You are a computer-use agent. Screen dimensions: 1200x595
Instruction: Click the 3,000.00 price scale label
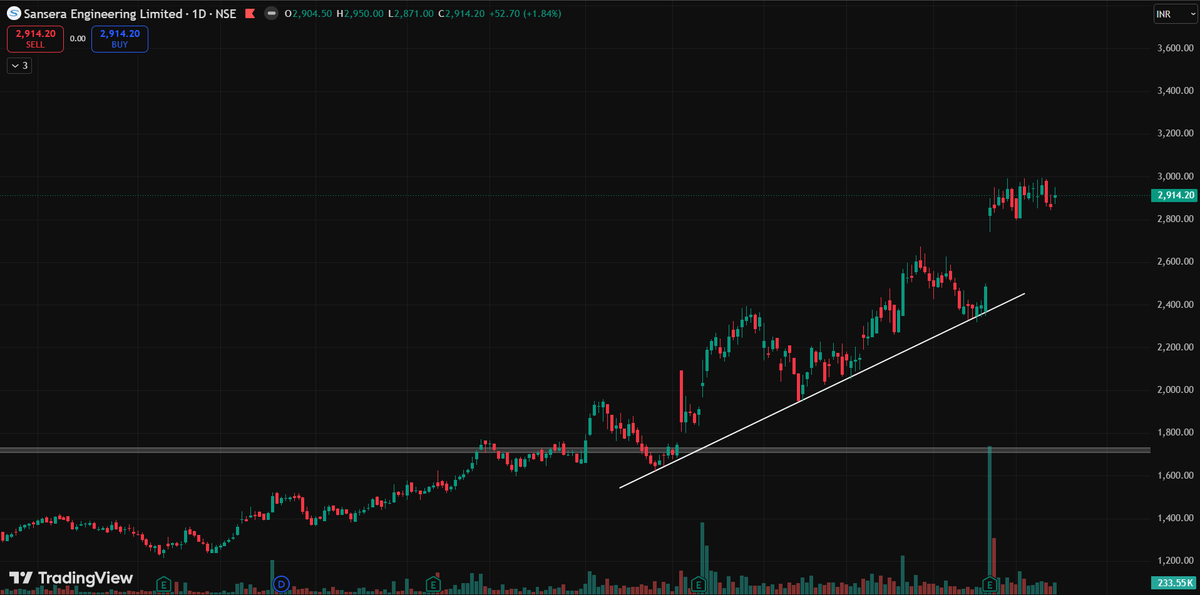[1176, 176]
